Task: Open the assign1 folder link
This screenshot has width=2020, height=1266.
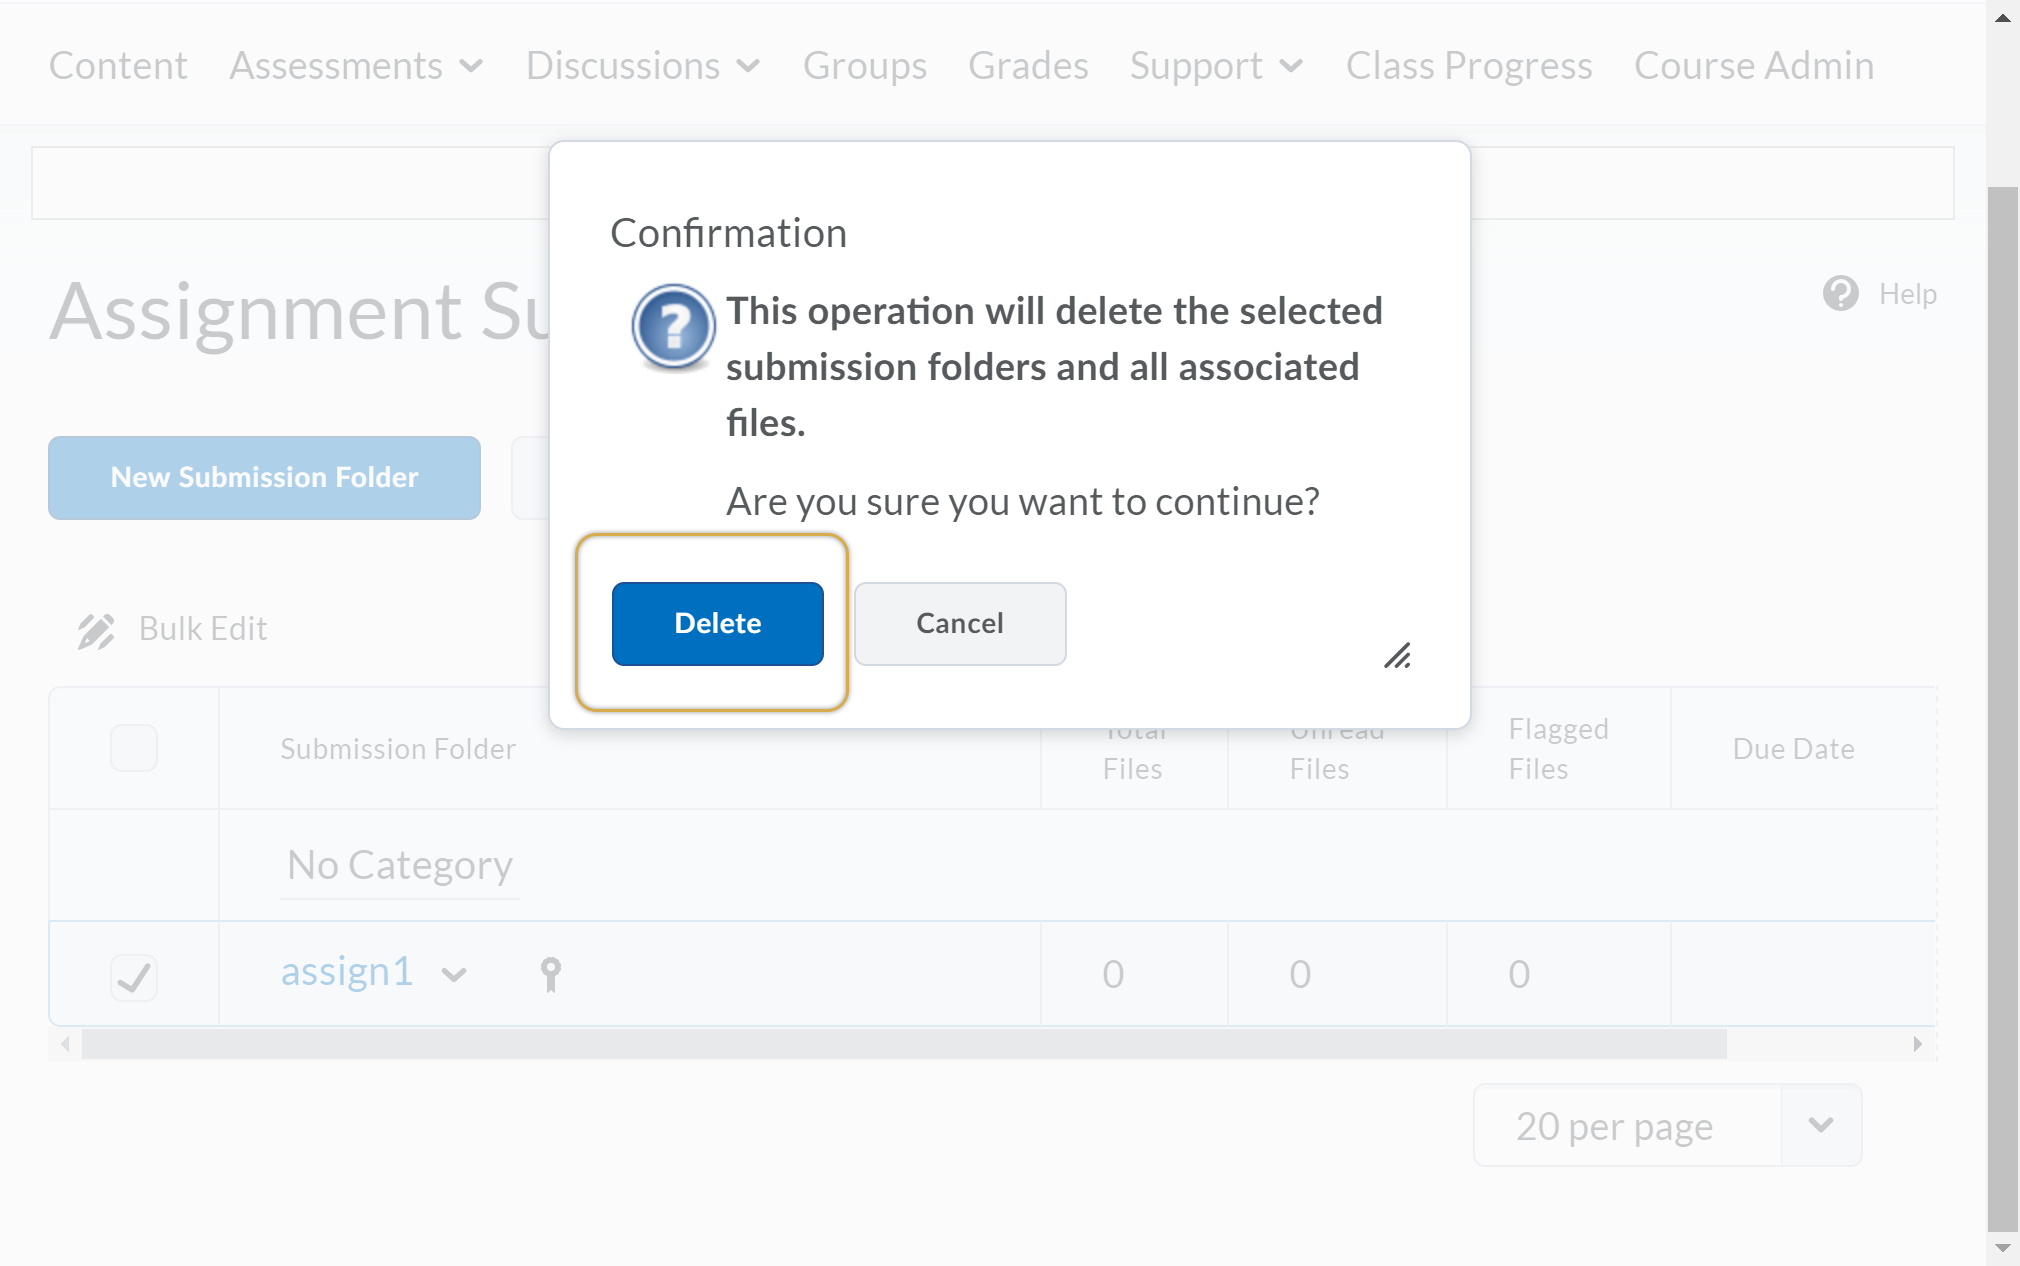Action: [x=346, y=972]
